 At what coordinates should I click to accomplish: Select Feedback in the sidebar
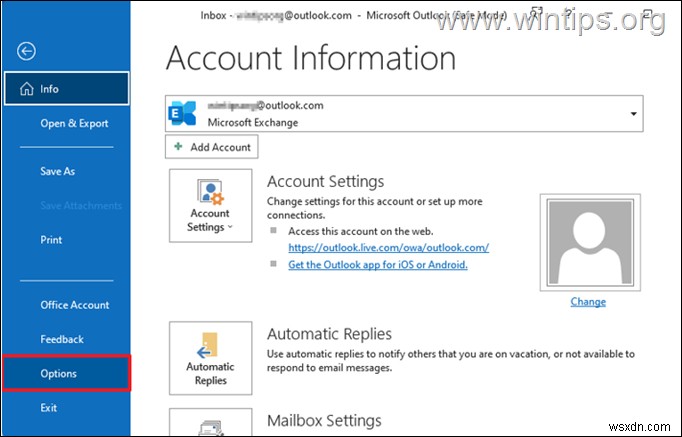click(62, 339)
